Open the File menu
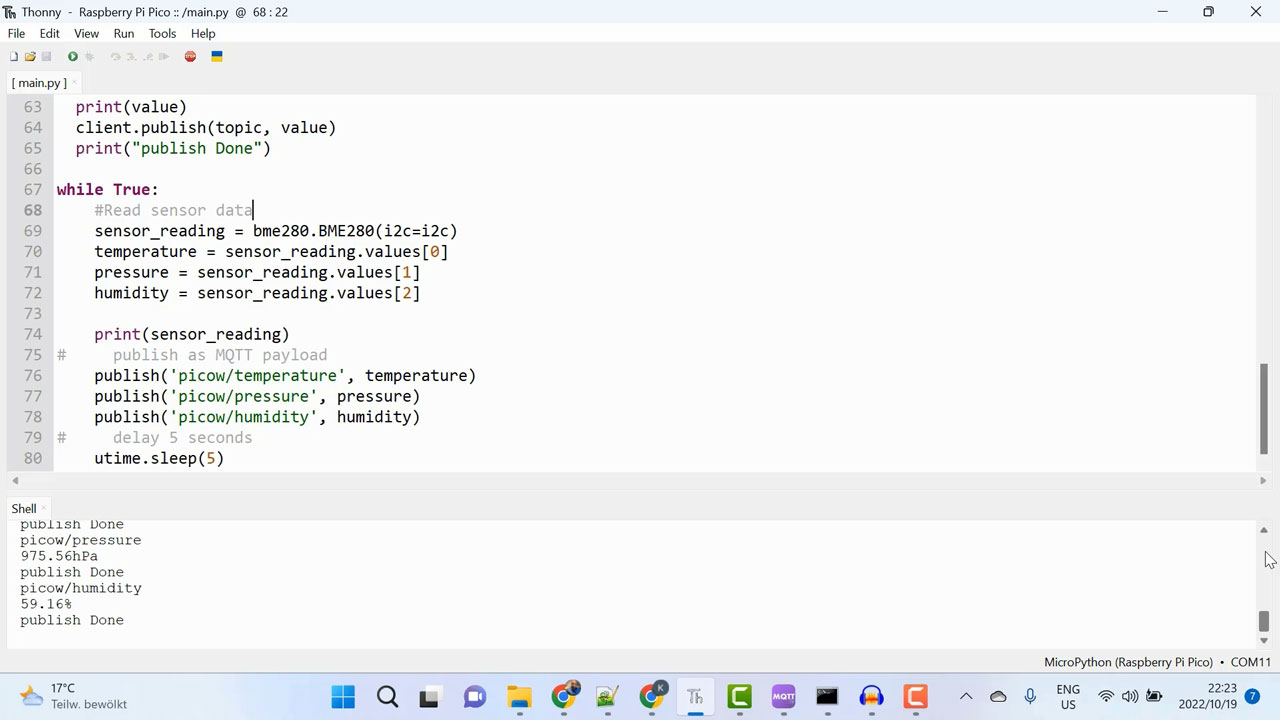 (16, 33)
